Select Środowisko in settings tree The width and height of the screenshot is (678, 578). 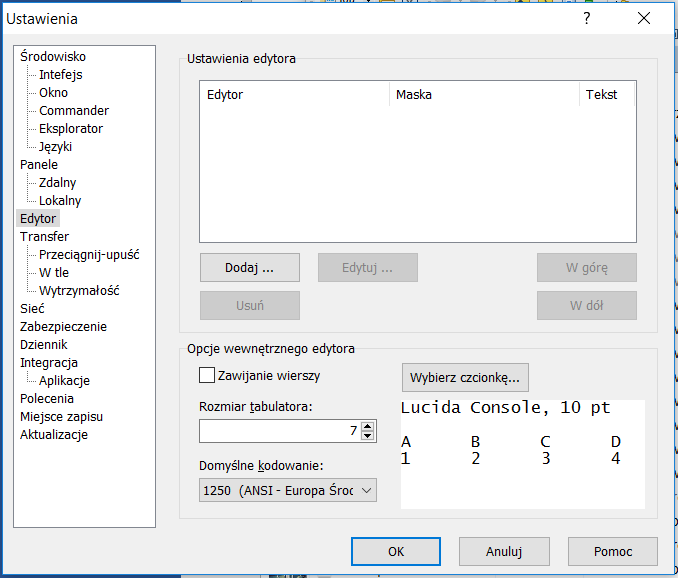(x=53, y=57)
